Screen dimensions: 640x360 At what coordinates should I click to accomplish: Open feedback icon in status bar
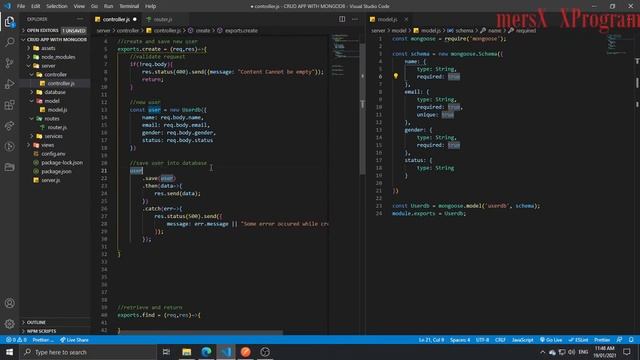[x=620, y=340]
